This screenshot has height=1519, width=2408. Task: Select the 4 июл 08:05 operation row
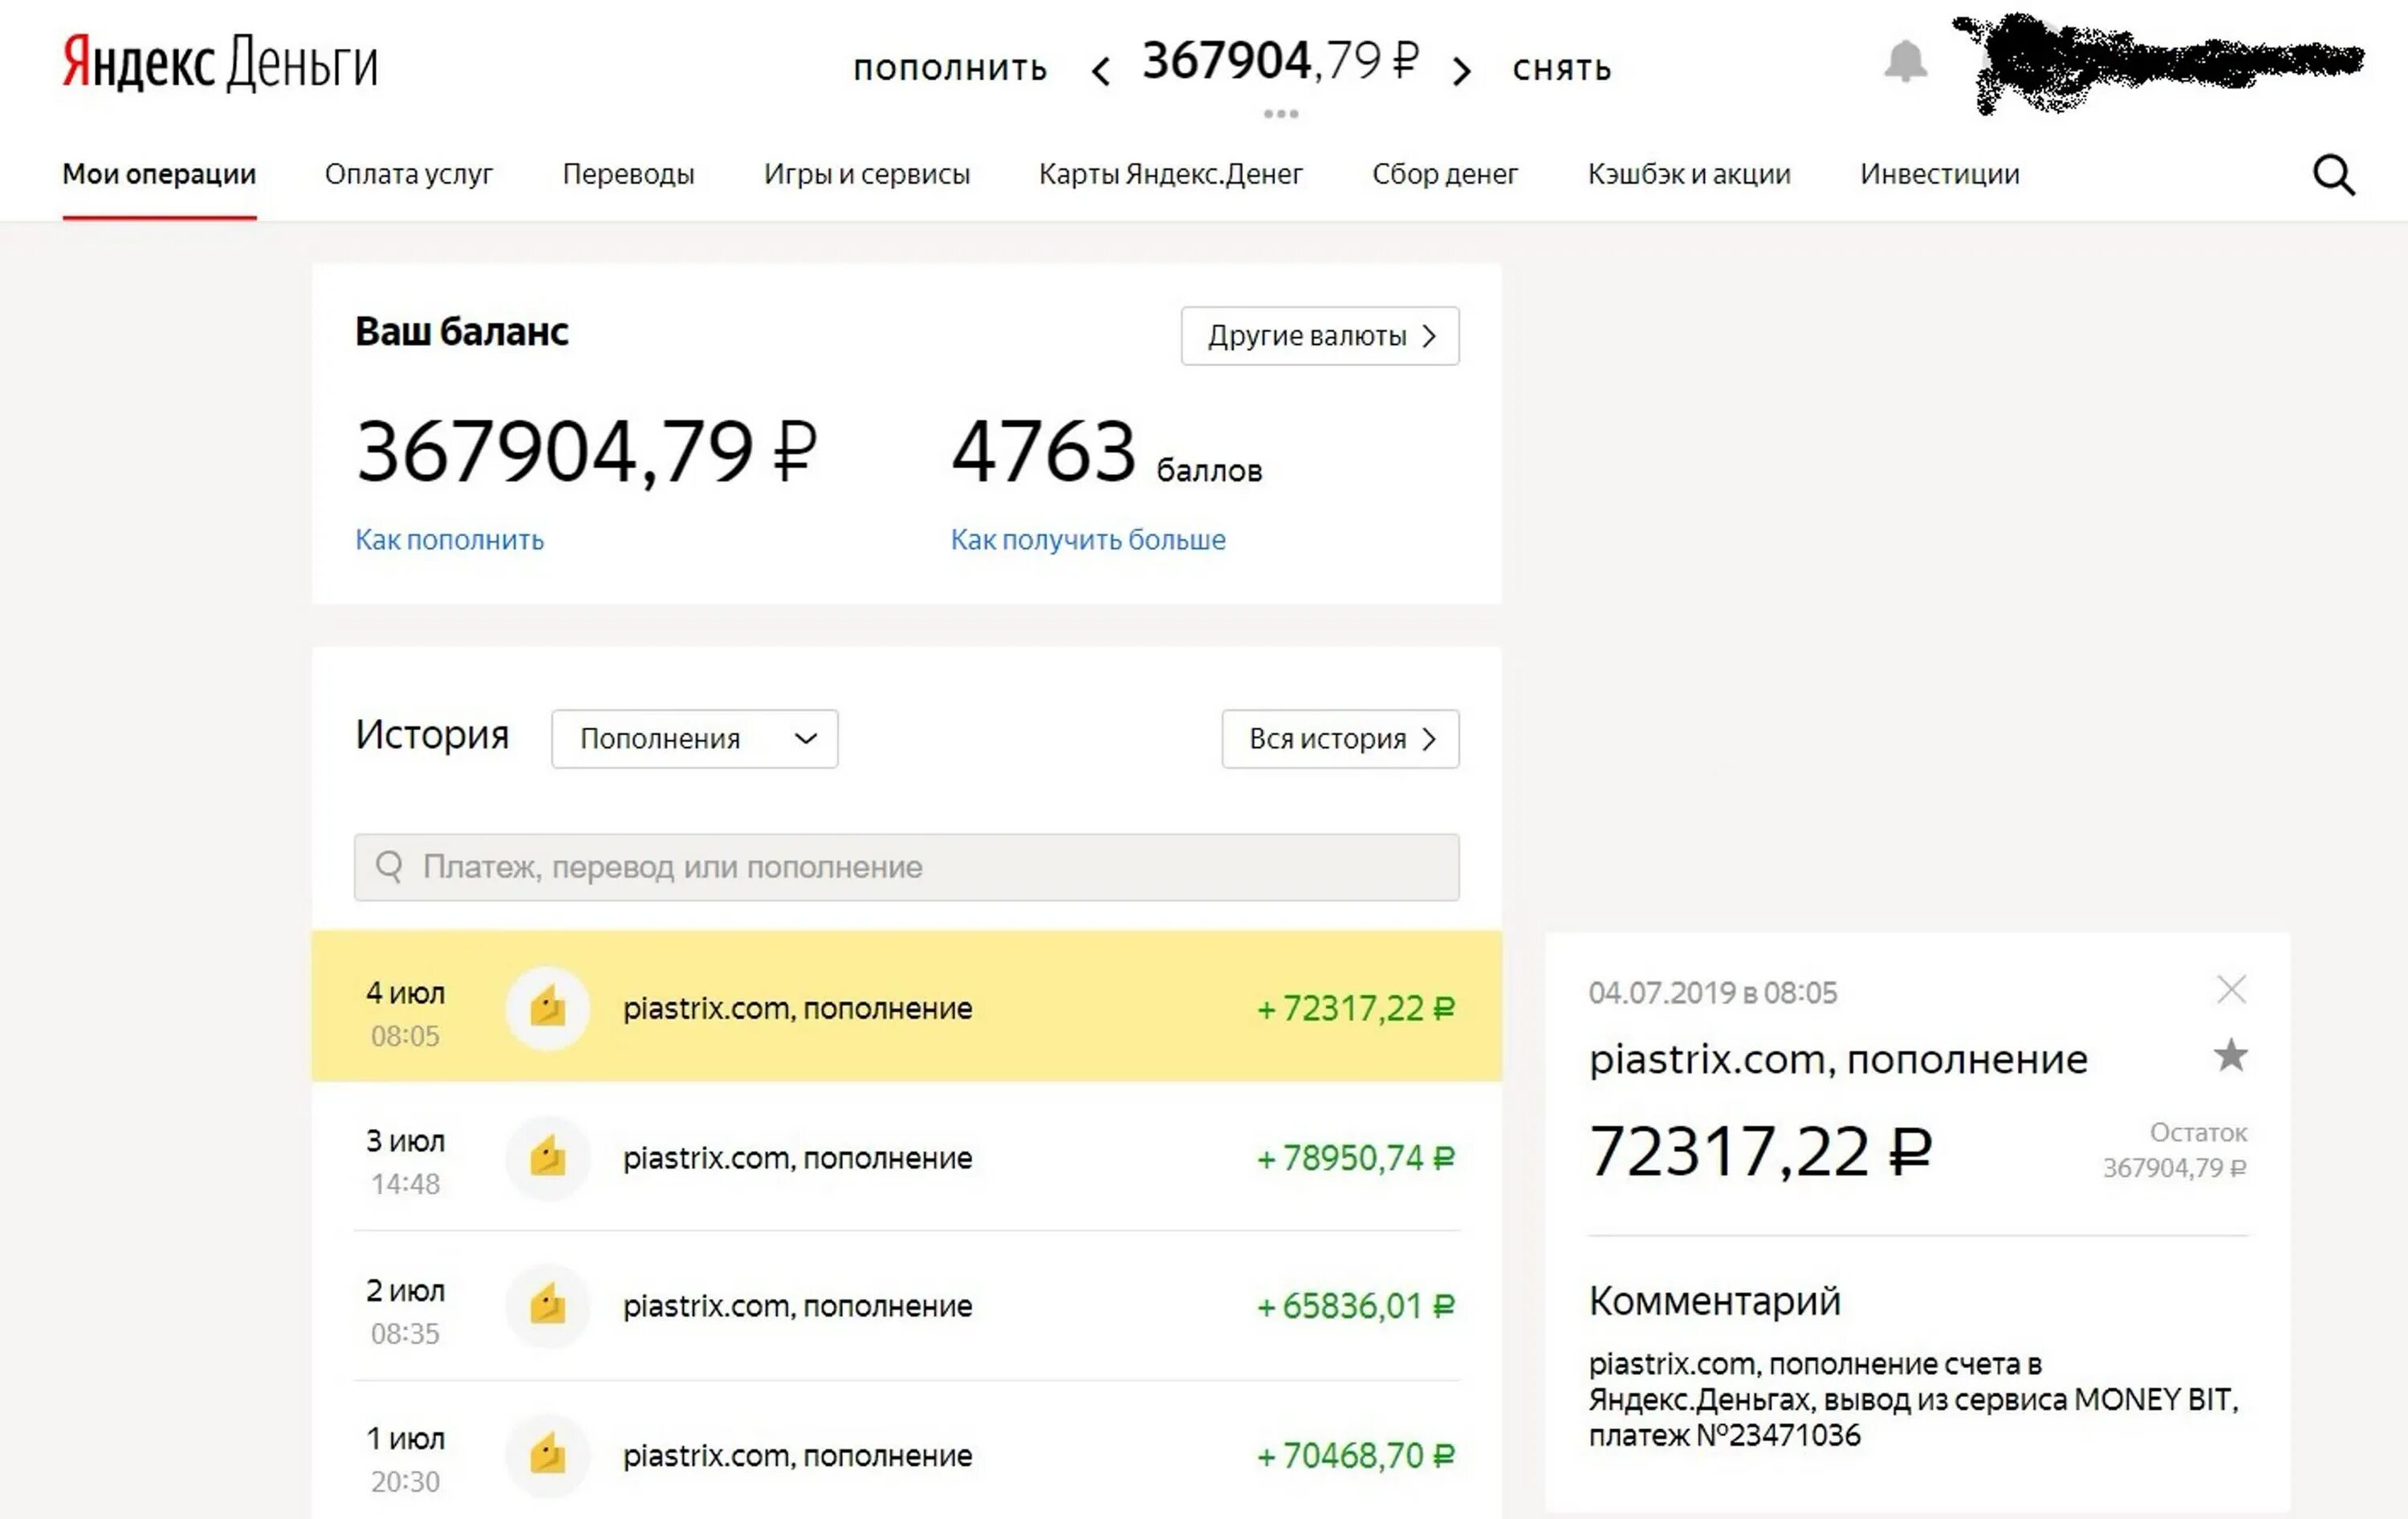pyautogui.click(x=906, y=1006)
